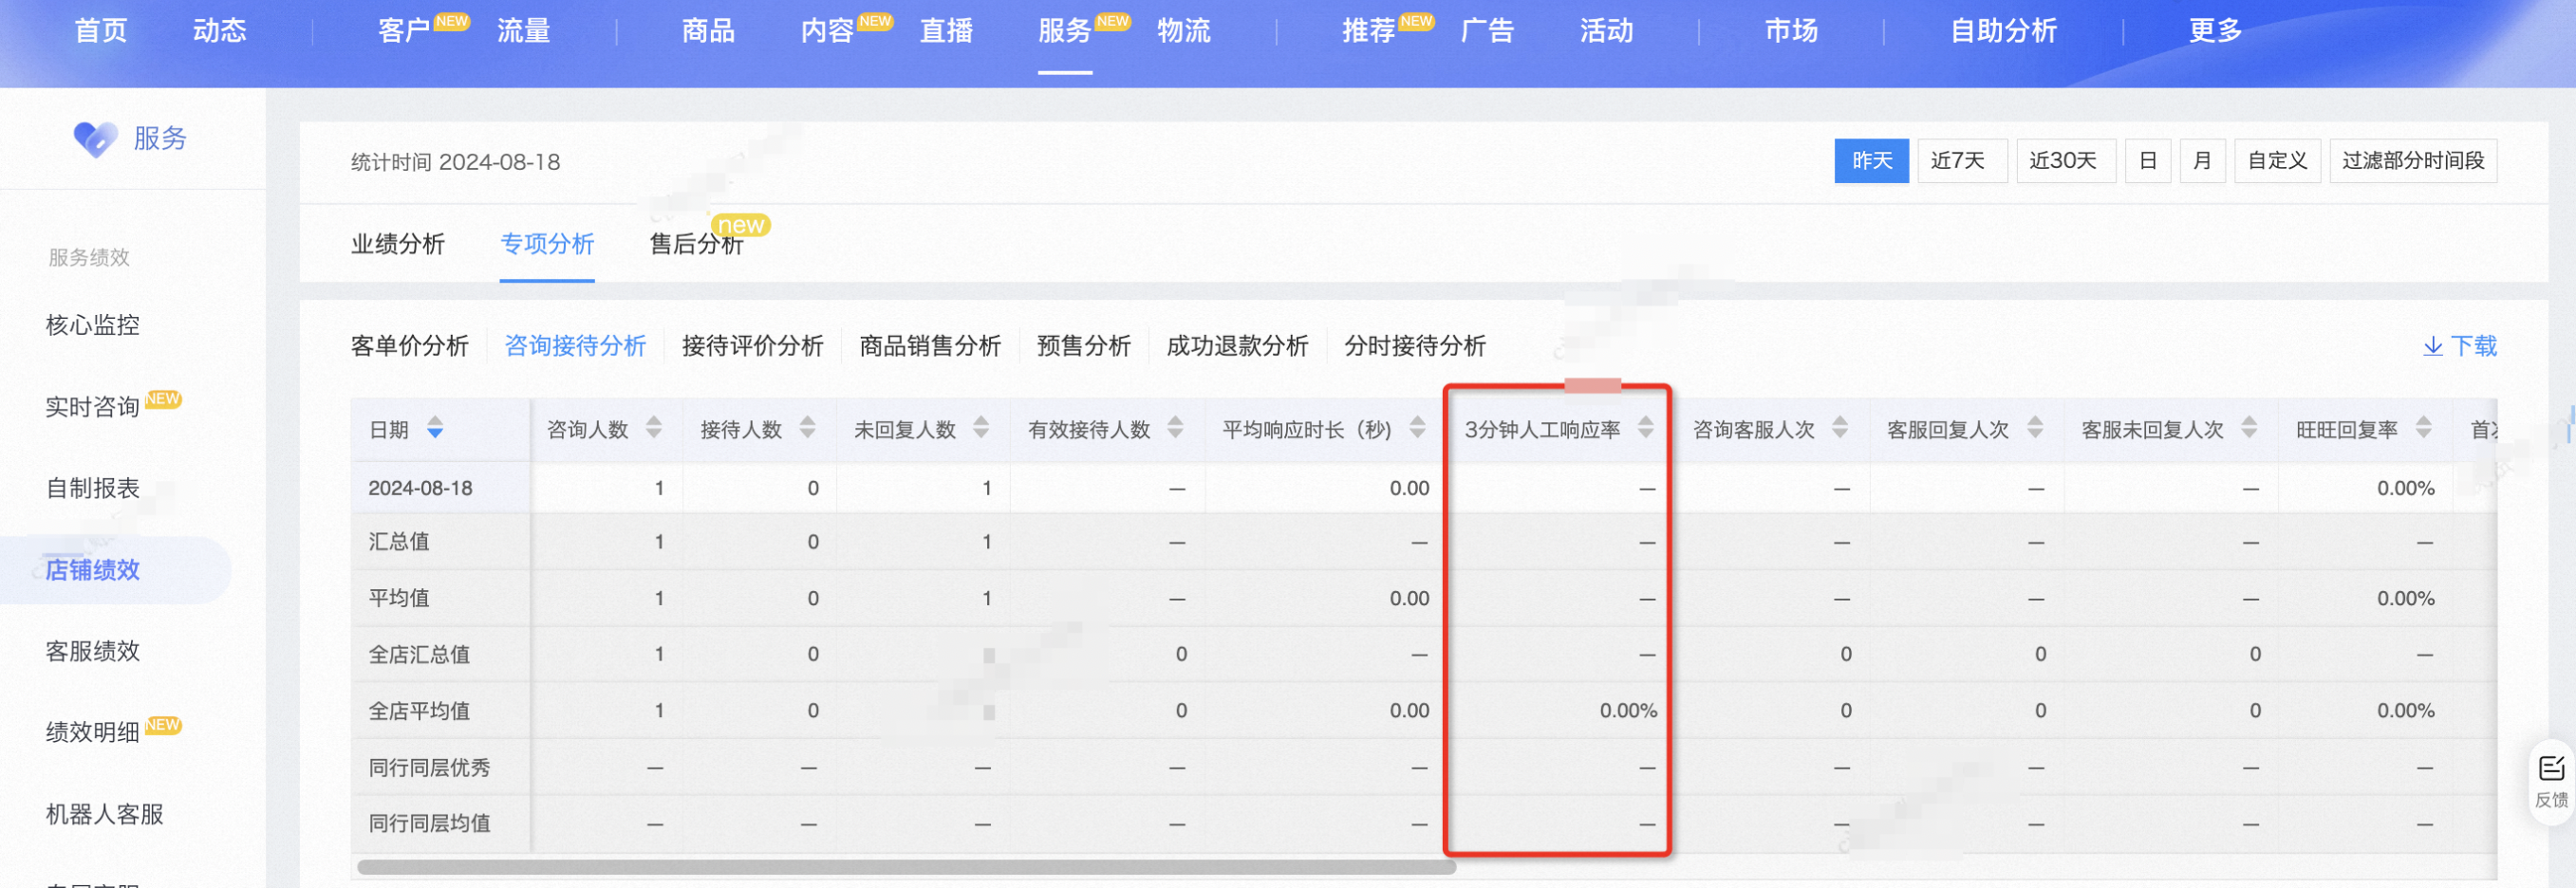Select 近30天 time range button
2576x888 pixels.
(x=2065, y=161)
